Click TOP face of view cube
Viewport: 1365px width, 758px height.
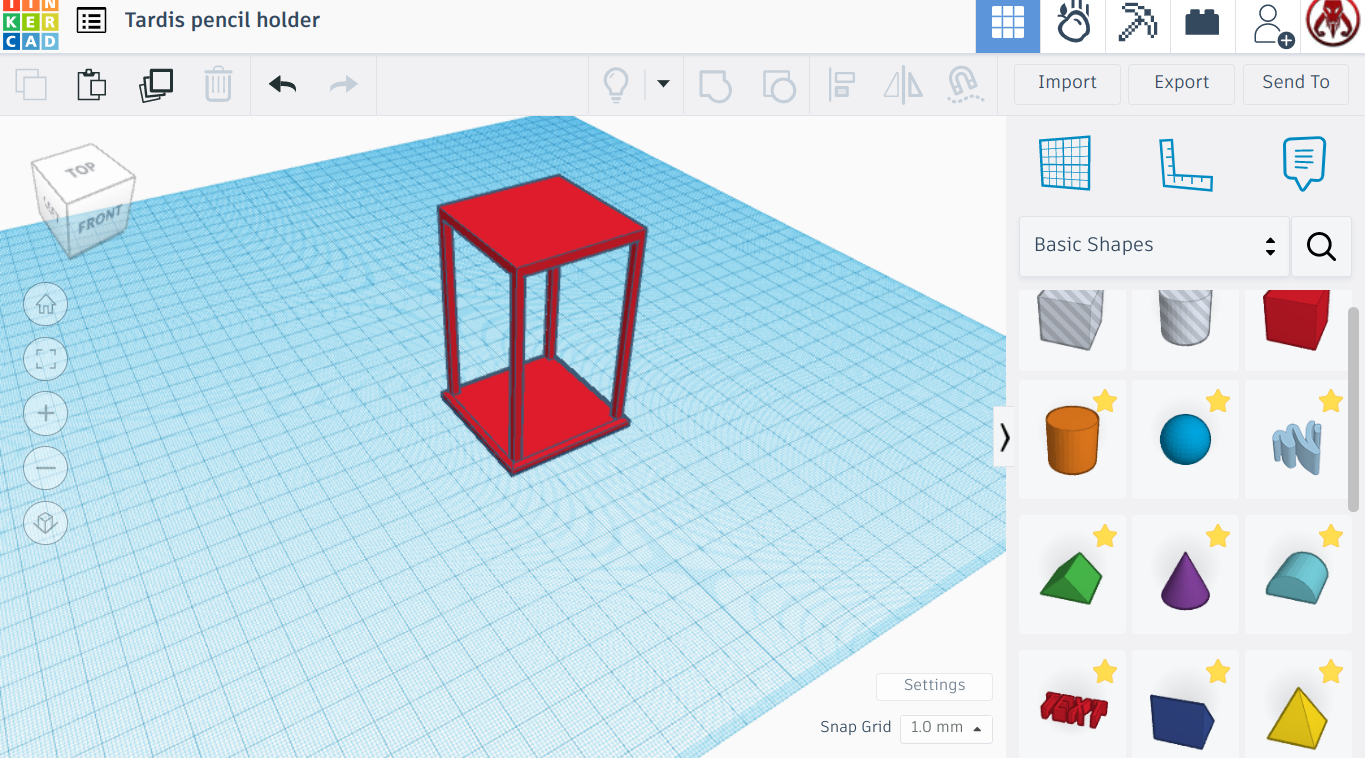[80, 171]
